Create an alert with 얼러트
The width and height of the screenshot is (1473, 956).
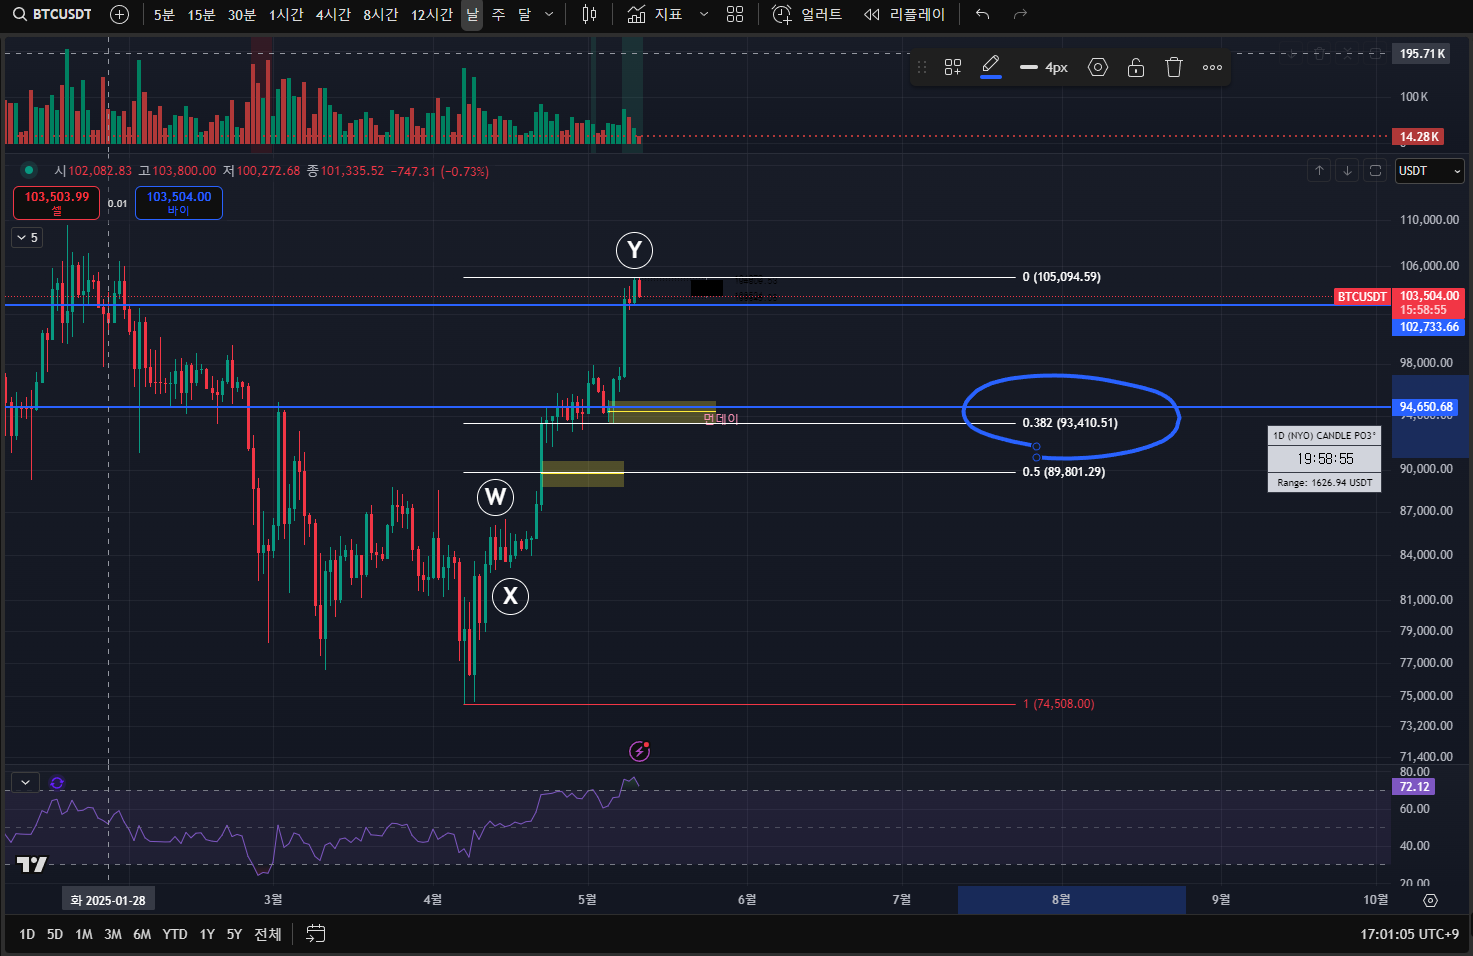(x=807, y=14)
